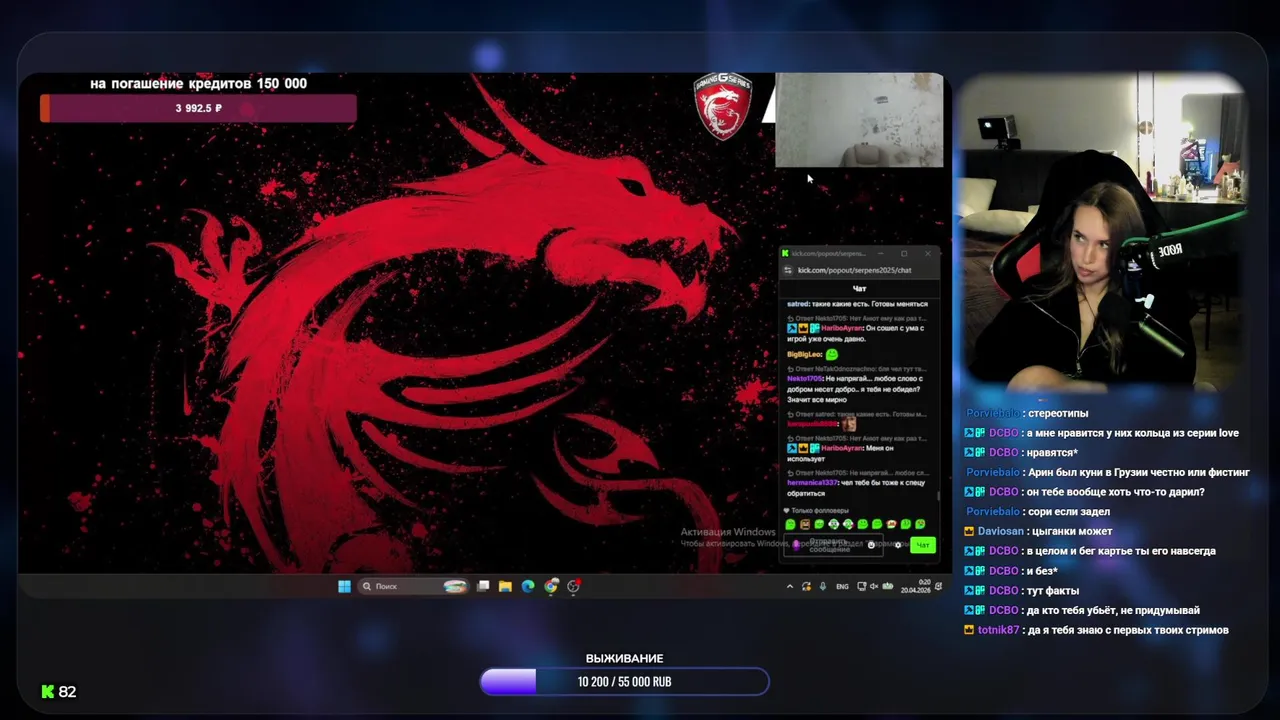Click Porviebalo's message сори если задел
This screenshot has height=720, width=1280.
pyautogui.click(x=1069, y=512)
